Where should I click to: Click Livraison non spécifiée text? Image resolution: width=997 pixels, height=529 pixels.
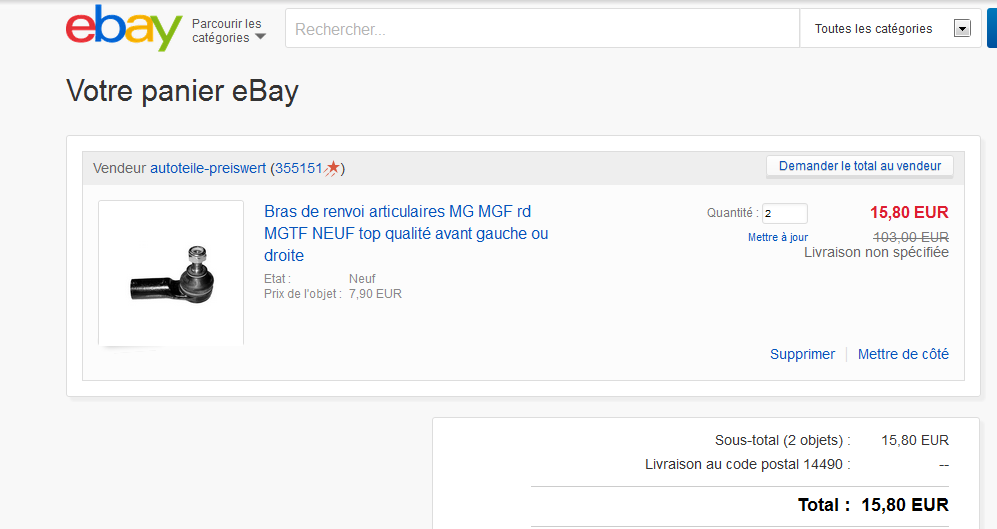tap(876, 252)
